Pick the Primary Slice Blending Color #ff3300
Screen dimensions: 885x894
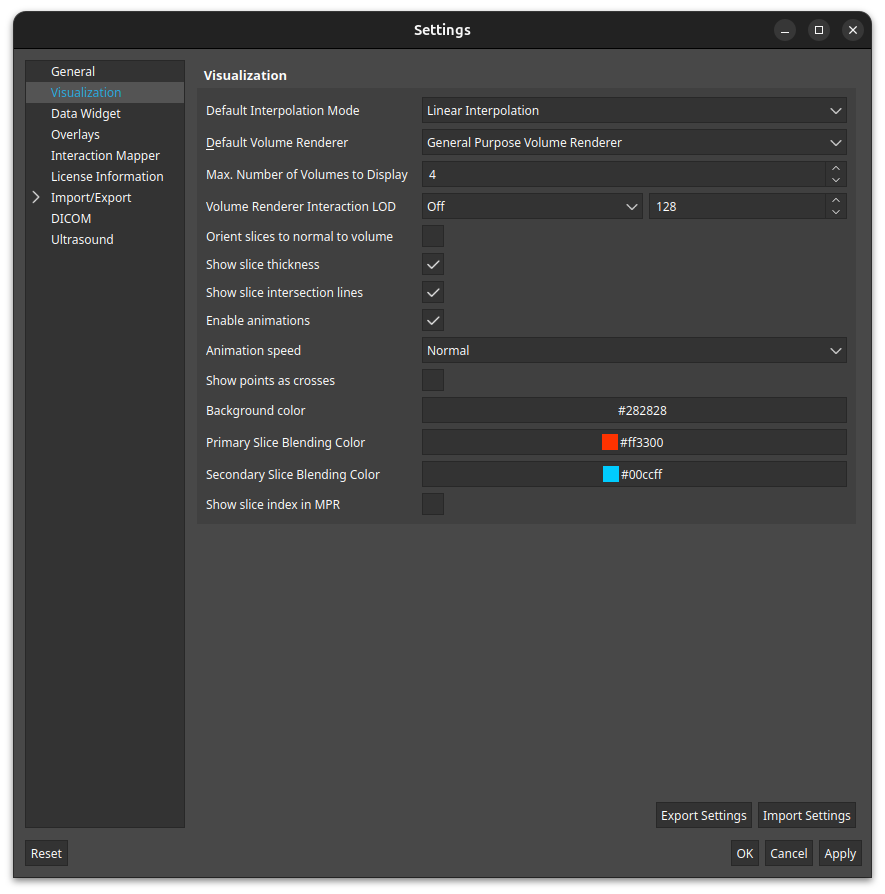(x=634, y=442)
